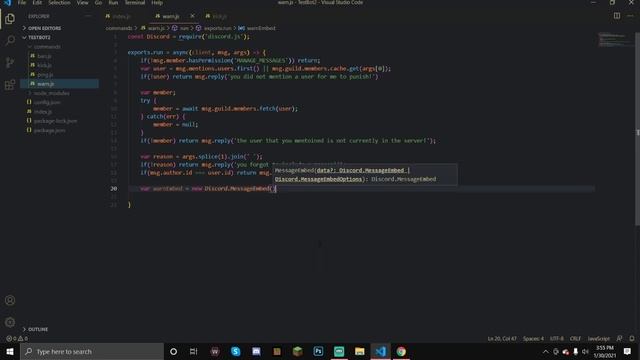Open Task View on taskbar
Screen dimensions: 640x360
click(193, 351)
